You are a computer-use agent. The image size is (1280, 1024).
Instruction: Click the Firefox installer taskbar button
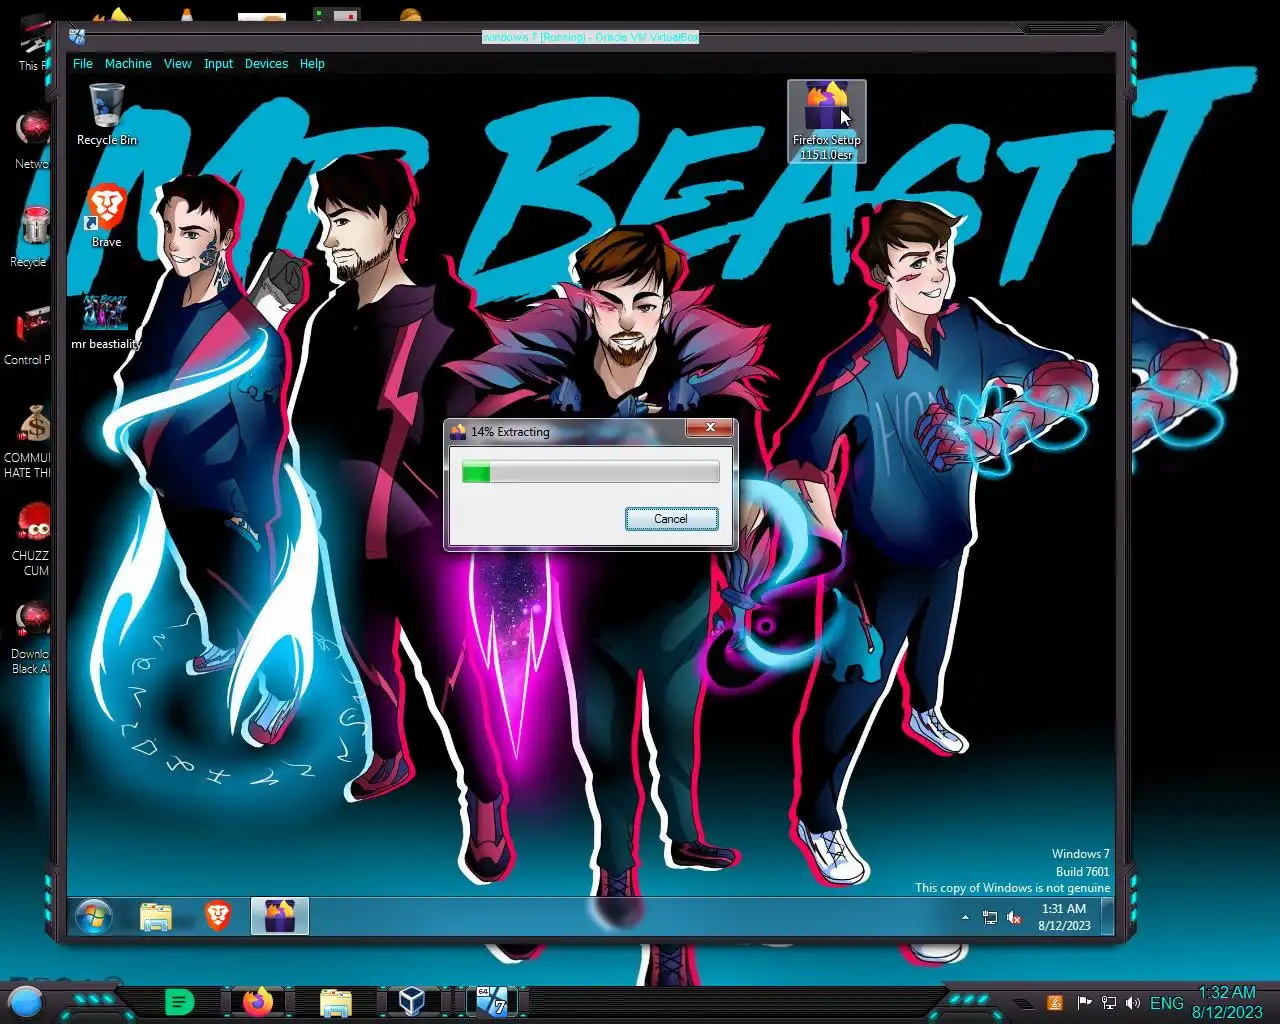[279, 916]
